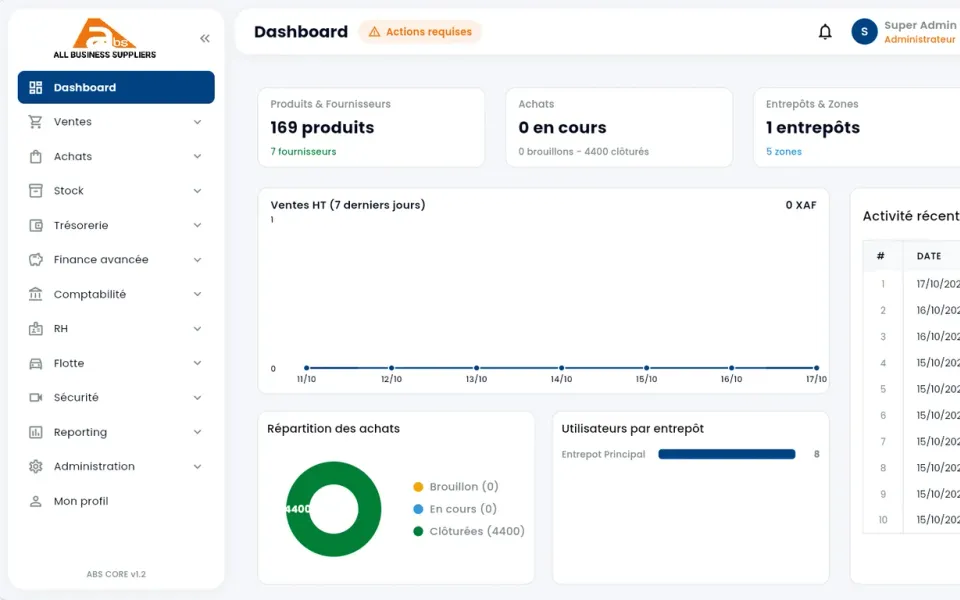This screenshot has width=960, height=600.
Task: Expand the RH menu chevron
Action: pos(197,329)
